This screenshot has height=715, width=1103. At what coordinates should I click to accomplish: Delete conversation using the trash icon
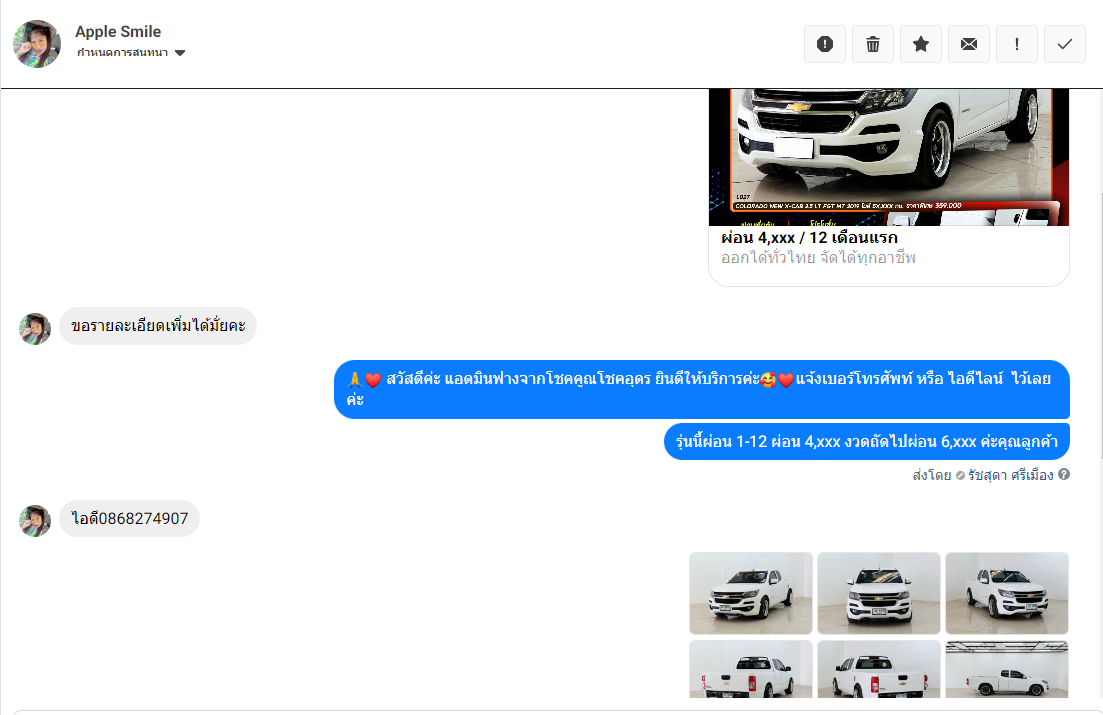[x=872, y=44]
